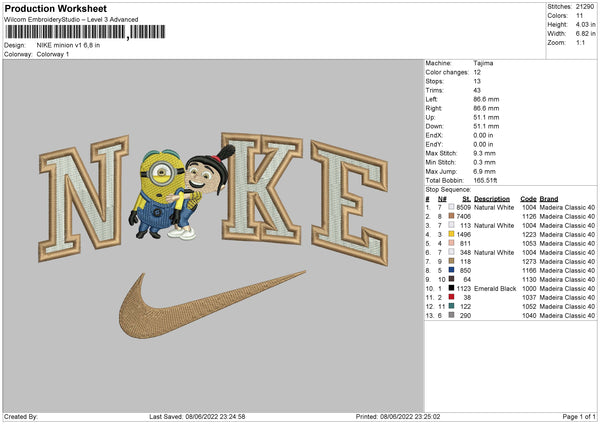The width and height of the screenshot is (600, 424).
Task: Click the 'Description' column header
Action: pyautogui.click(x=492, y=199)
